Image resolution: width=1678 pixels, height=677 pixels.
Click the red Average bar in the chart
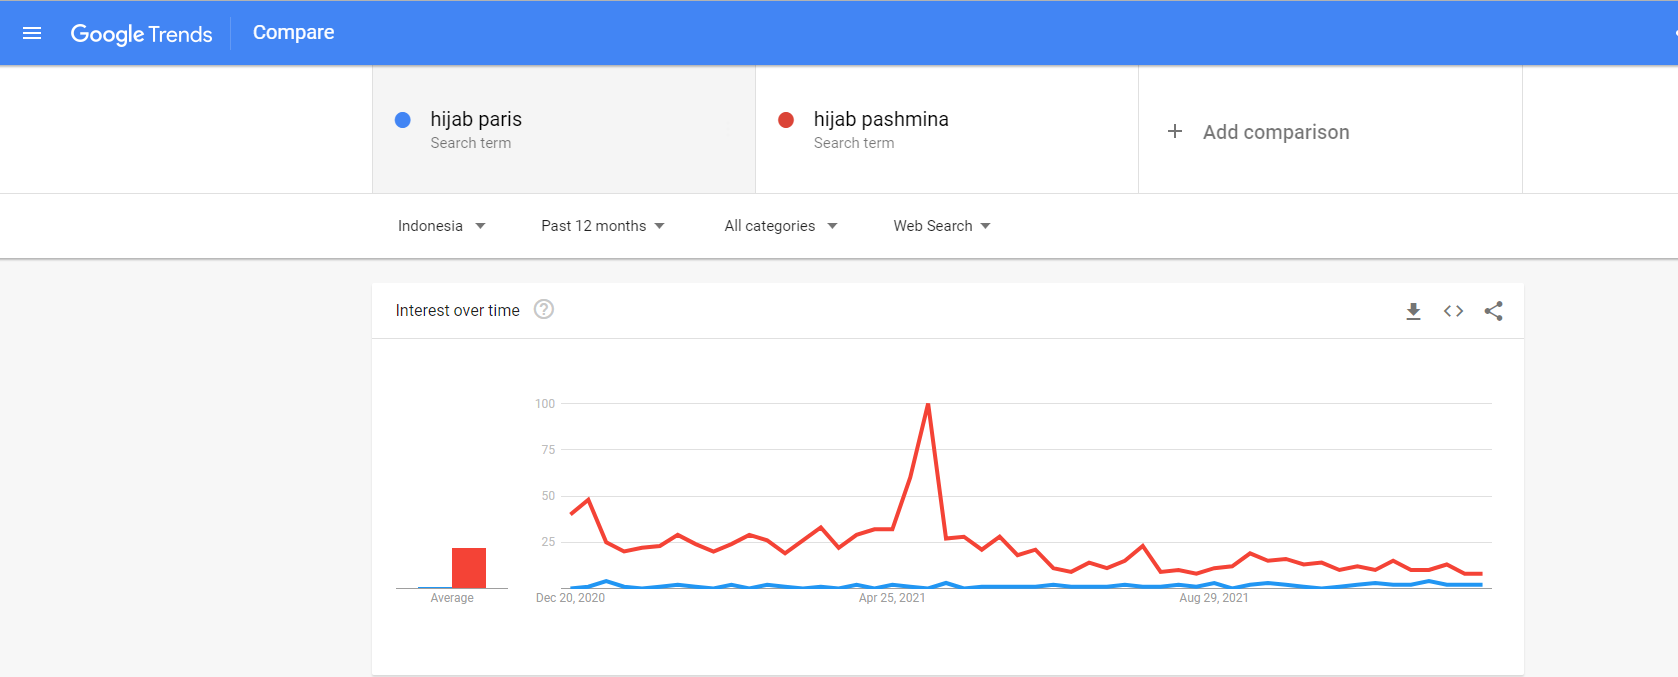[x=469, y=568]
